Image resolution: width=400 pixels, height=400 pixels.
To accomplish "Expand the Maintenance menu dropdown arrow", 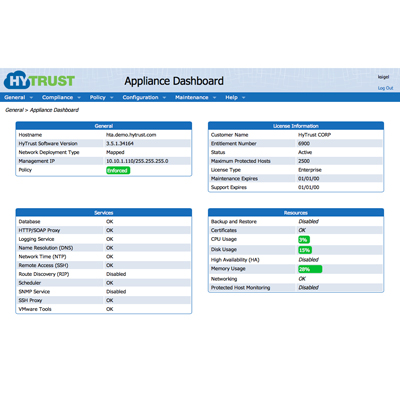I will coord(214,98).
